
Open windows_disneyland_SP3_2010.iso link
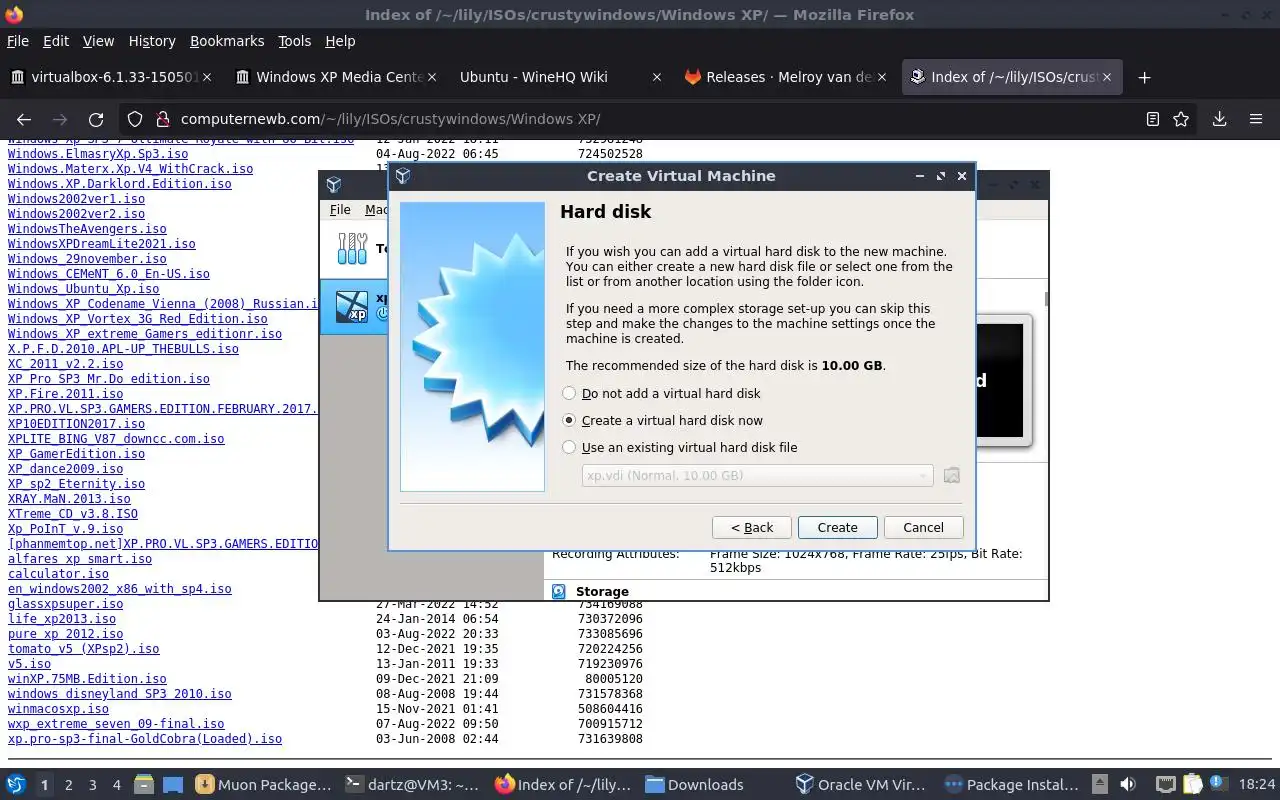(120, 694)
